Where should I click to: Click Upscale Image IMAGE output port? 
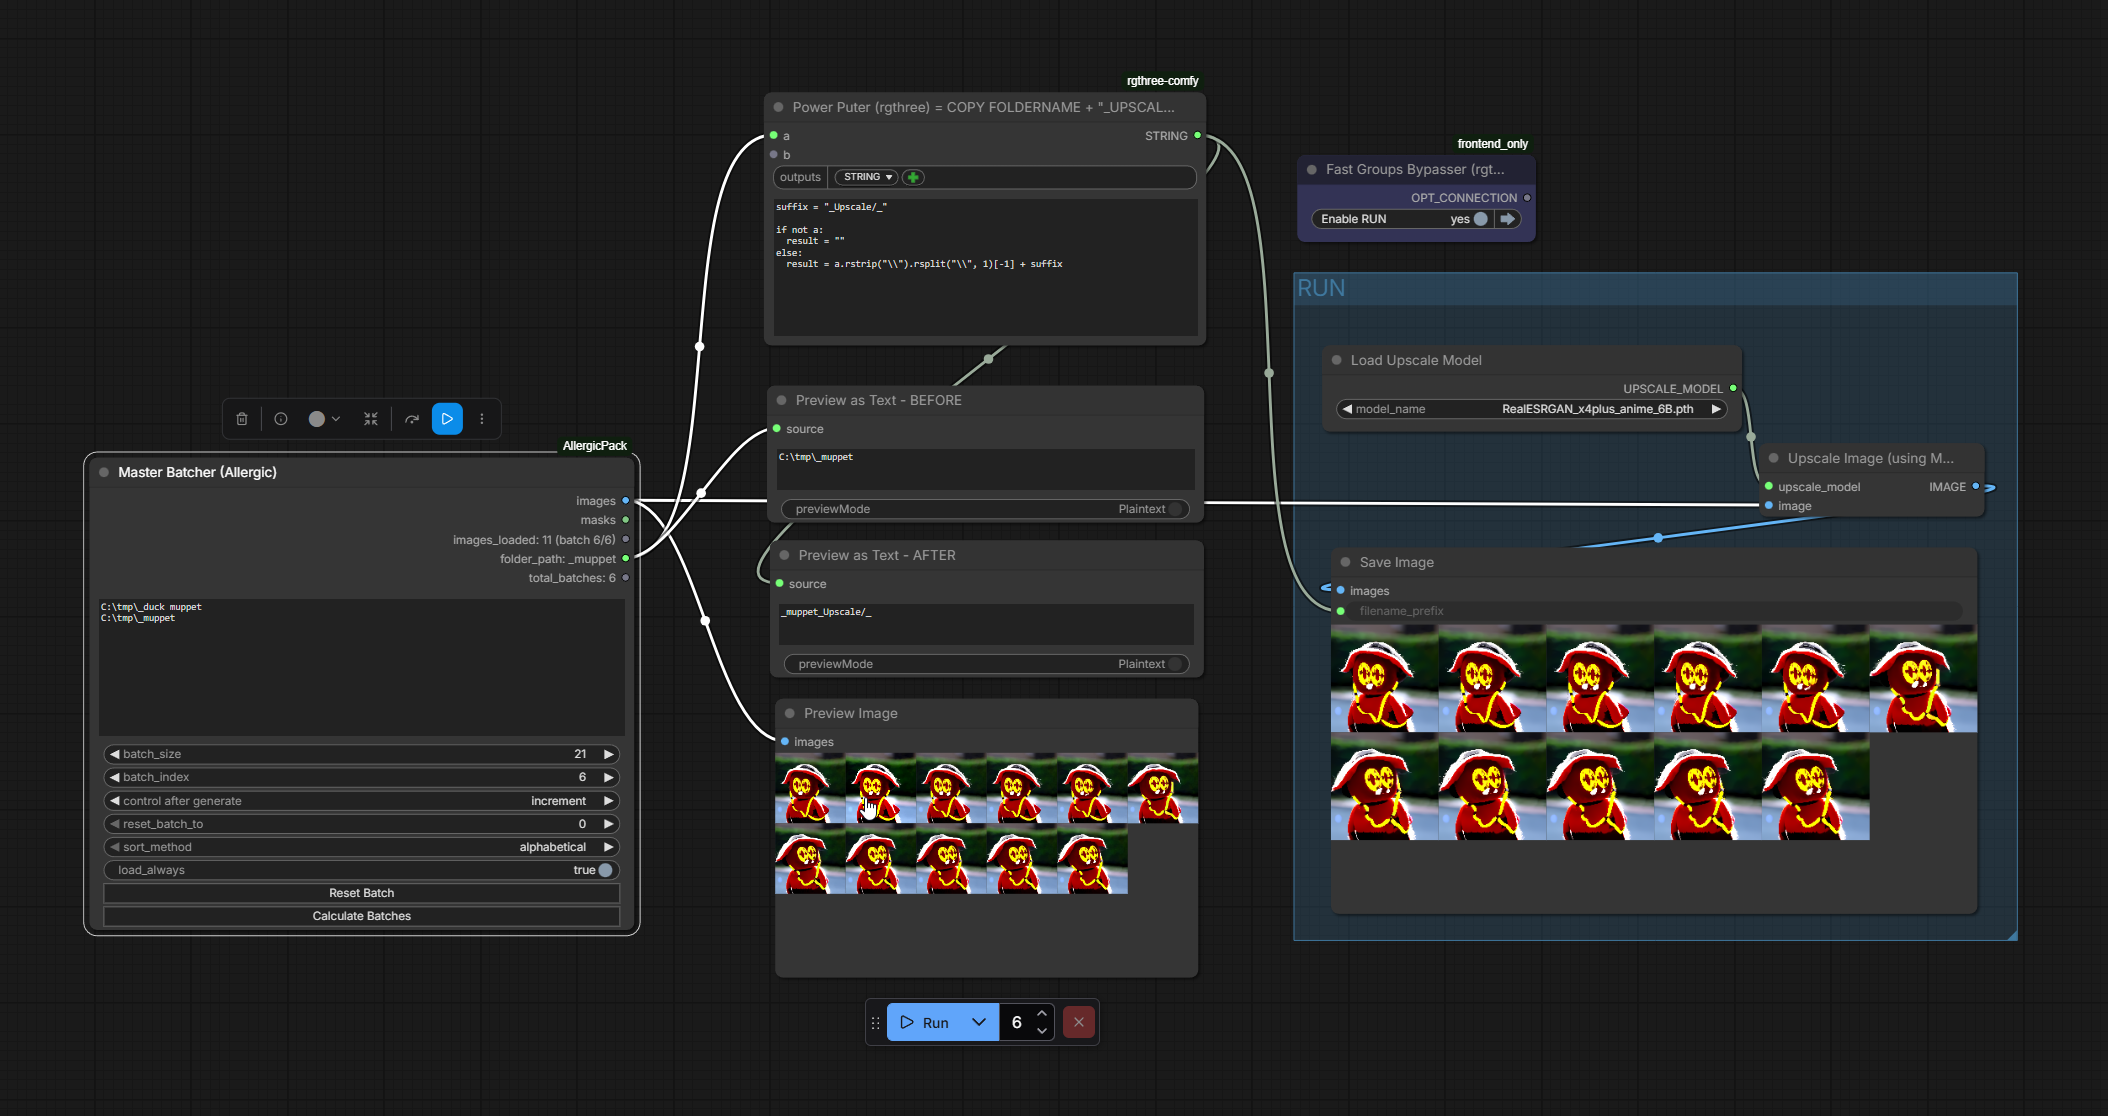click(x=1976, y=487)
